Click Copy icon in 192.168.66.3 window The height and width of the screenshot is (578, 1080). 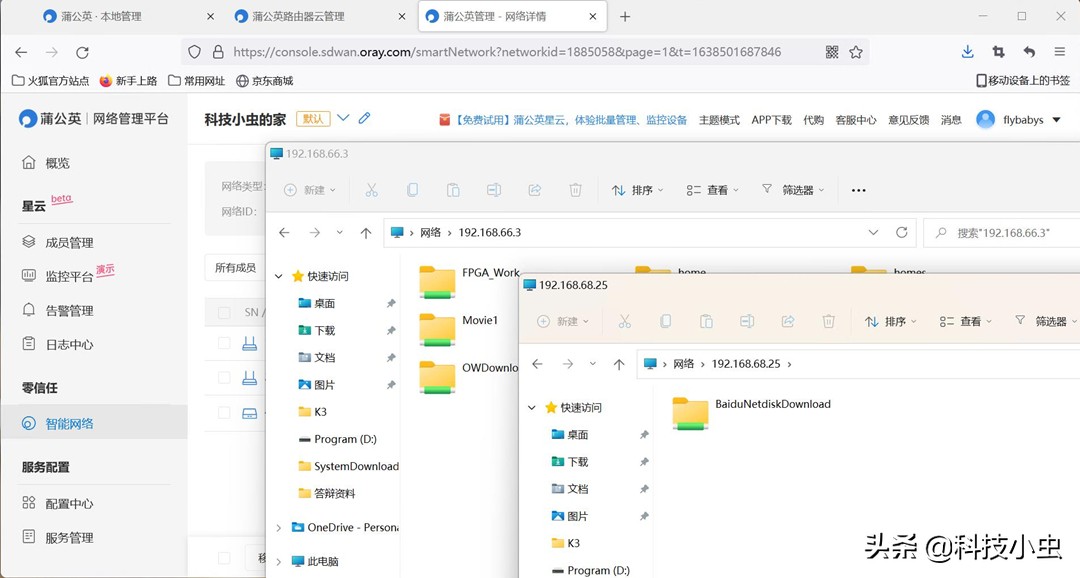tap(412, 190)
